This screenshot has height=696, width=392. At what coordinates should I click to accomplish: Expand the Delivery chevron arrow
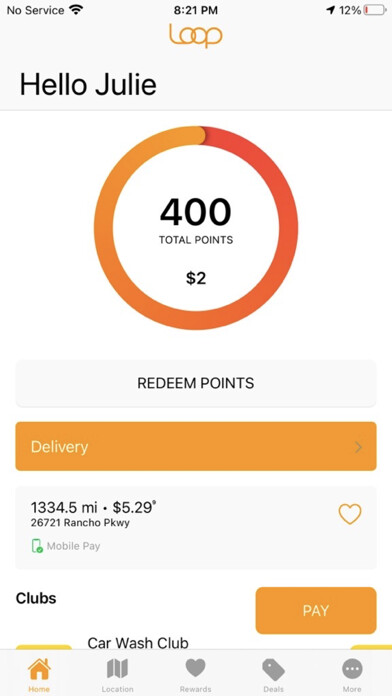click(x=359, y=447)
